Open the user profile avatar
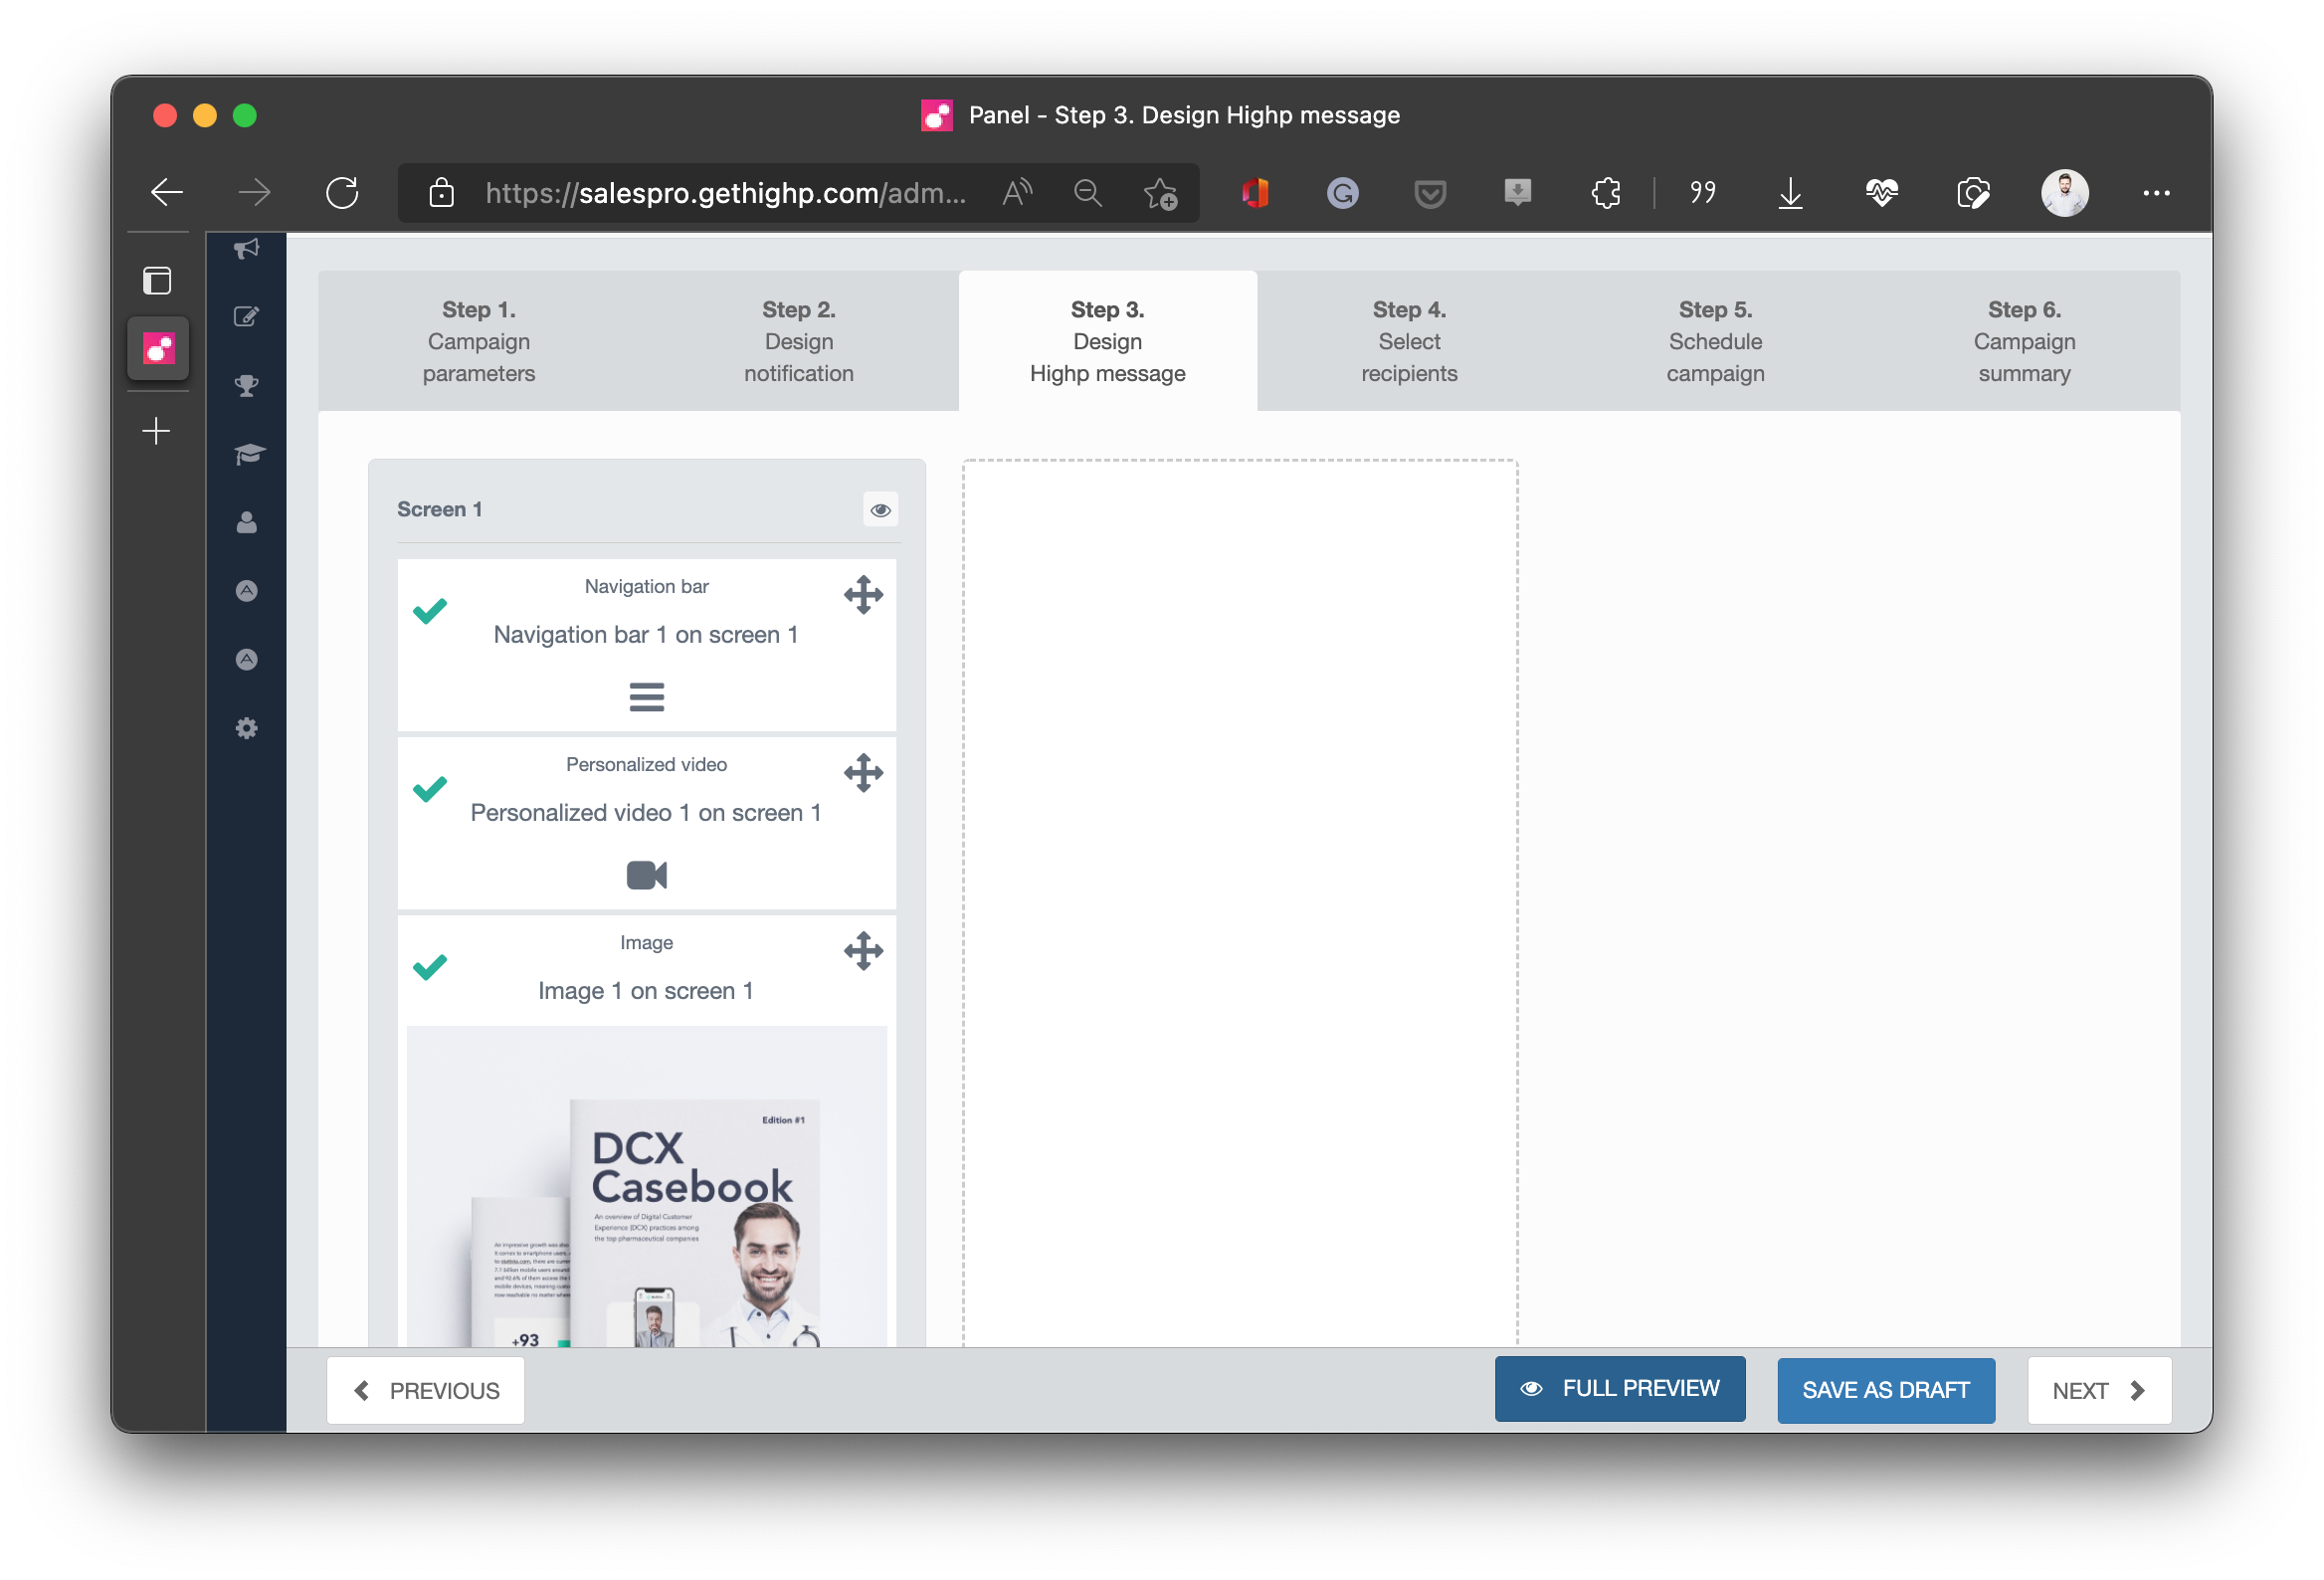 pos(2064,192)
